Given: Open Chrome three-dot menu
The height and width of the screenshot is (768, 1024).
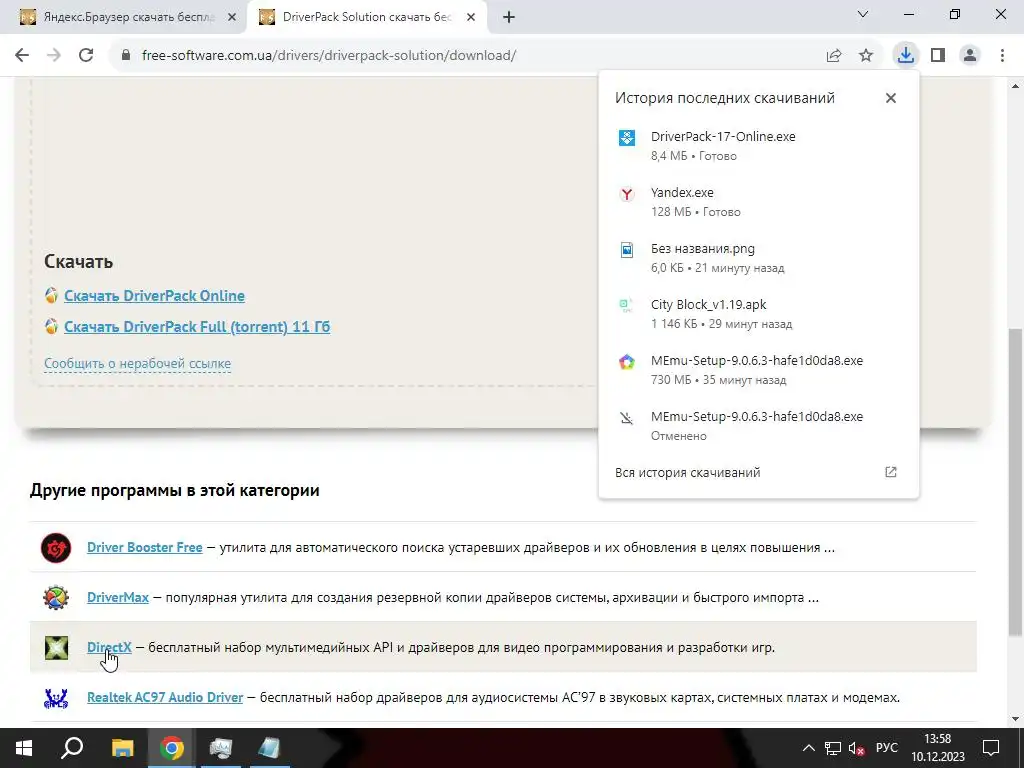Looking at the screenshot, I should pyautogui.click(x=1002, y=56).
